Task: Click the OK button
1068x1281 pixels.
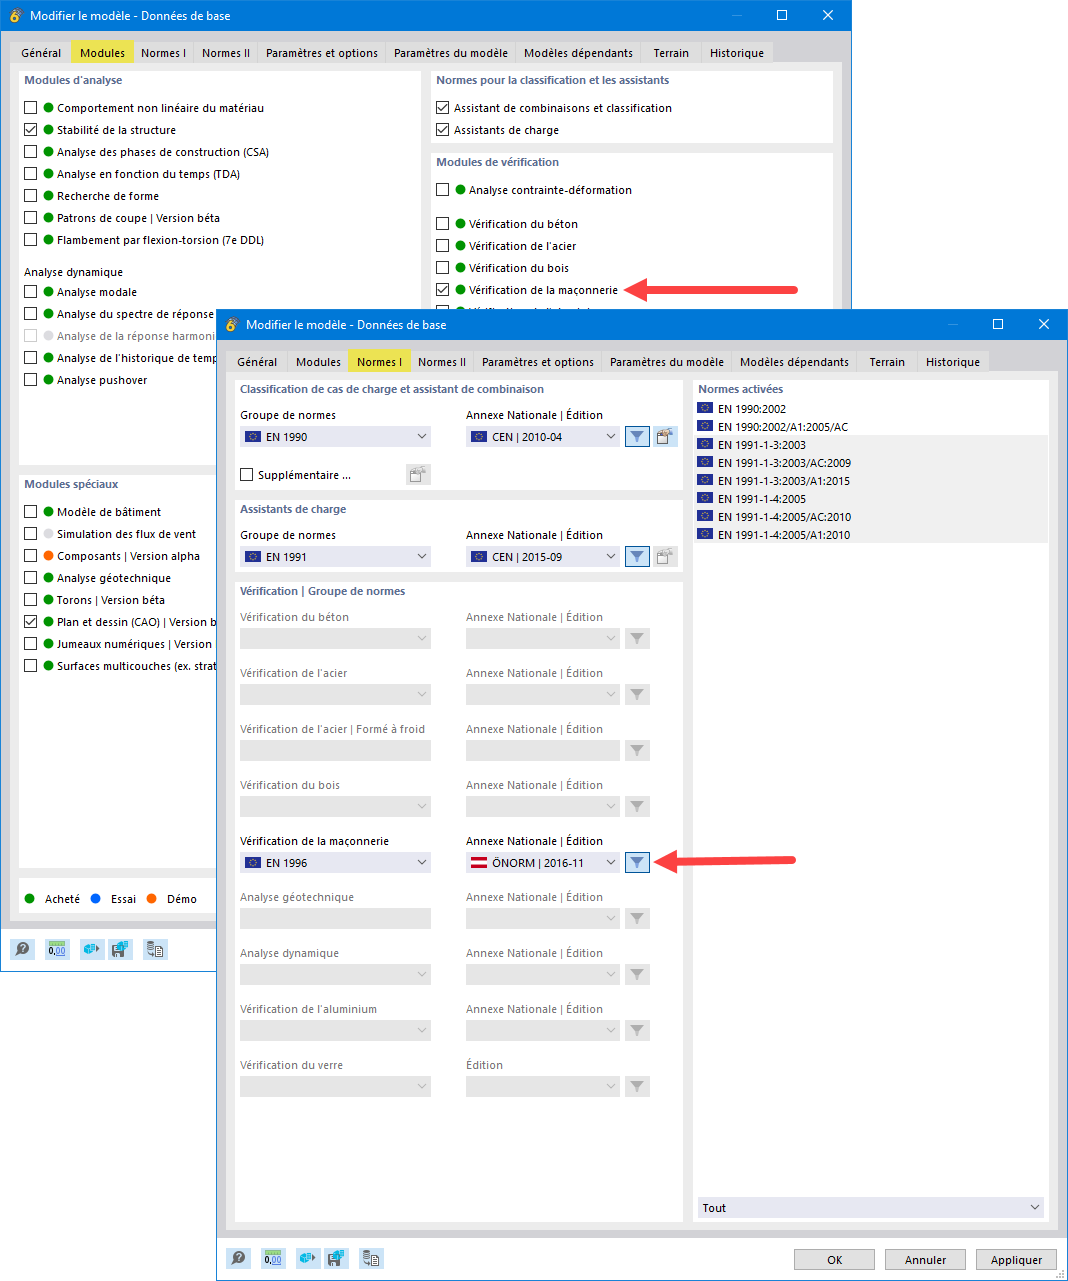Action: pyautogui.click(x=835, y=1260)
